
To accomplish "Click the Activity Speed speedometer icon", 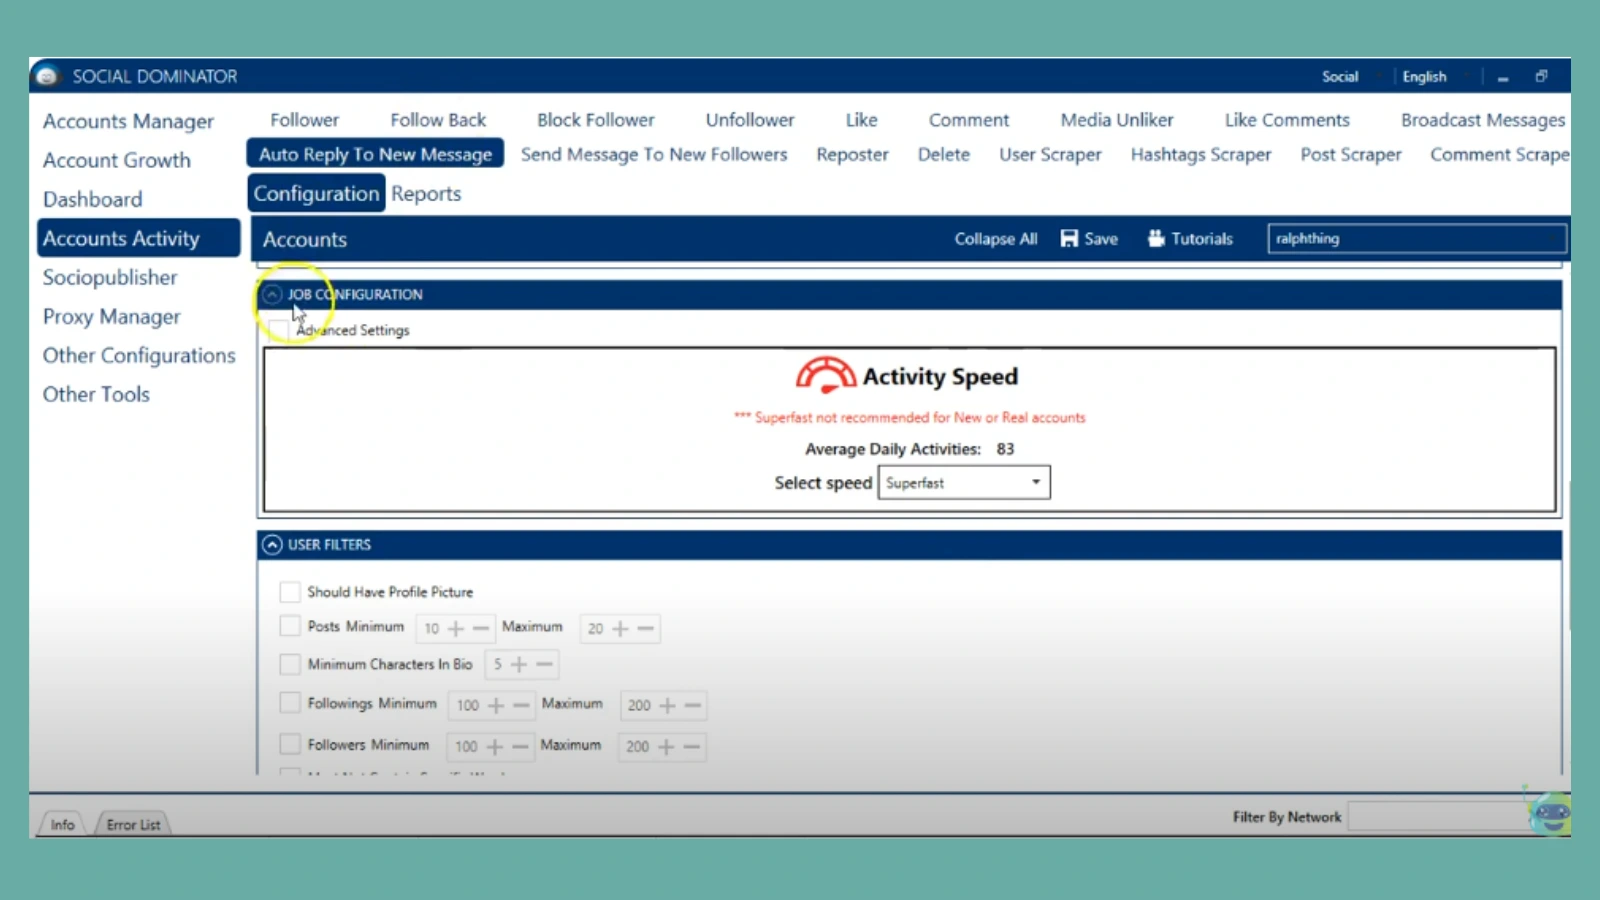I will (825, 375).
